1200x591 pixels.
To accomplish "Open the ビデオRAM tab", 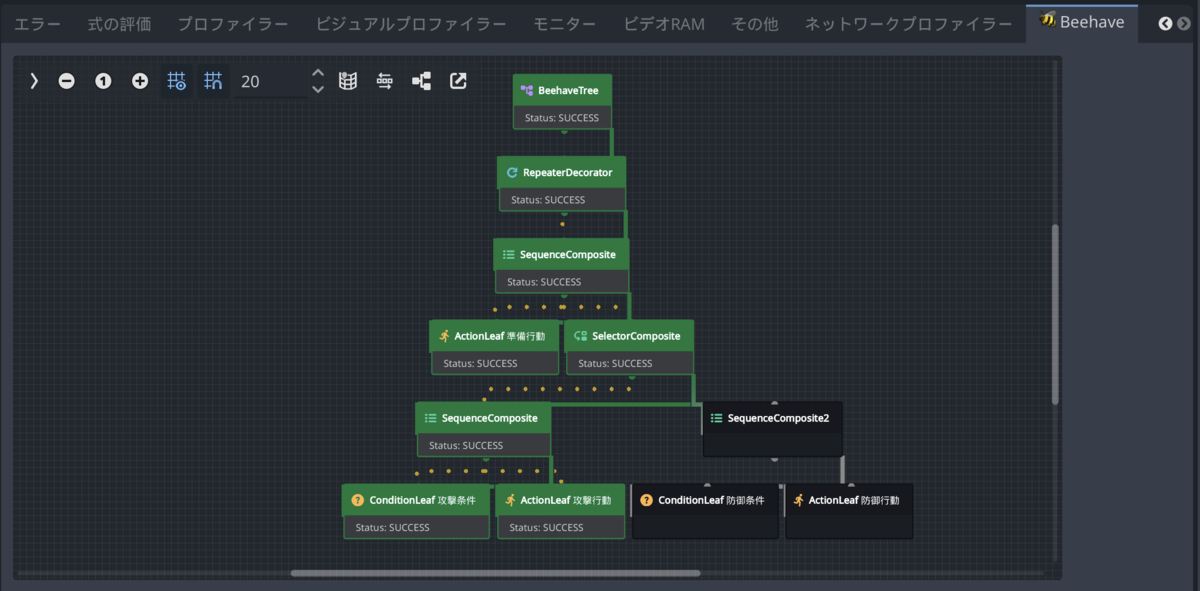I will (x=664, y=23).
